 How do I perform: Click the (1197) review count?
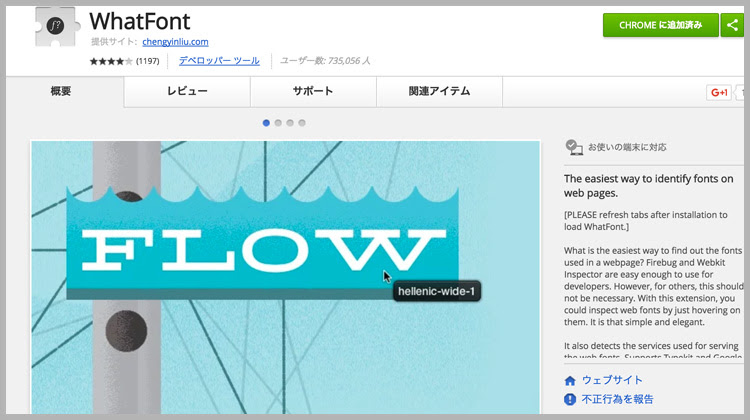148,61
